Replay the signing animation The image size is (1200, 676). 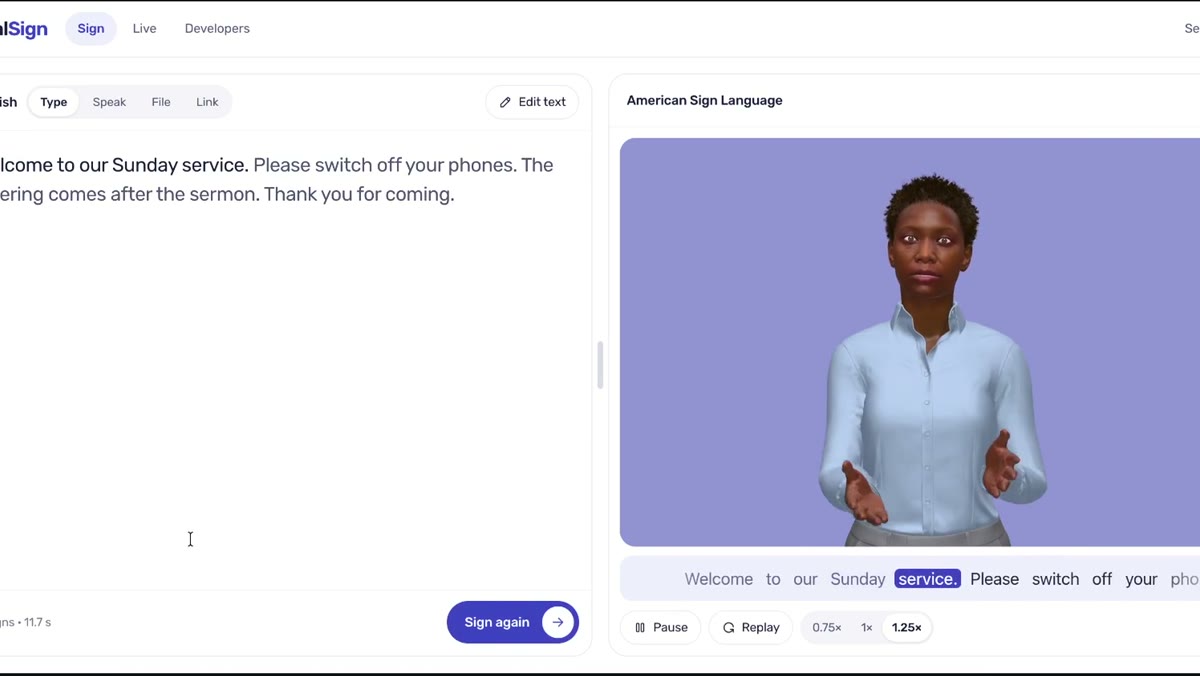[x=751, y=627]
